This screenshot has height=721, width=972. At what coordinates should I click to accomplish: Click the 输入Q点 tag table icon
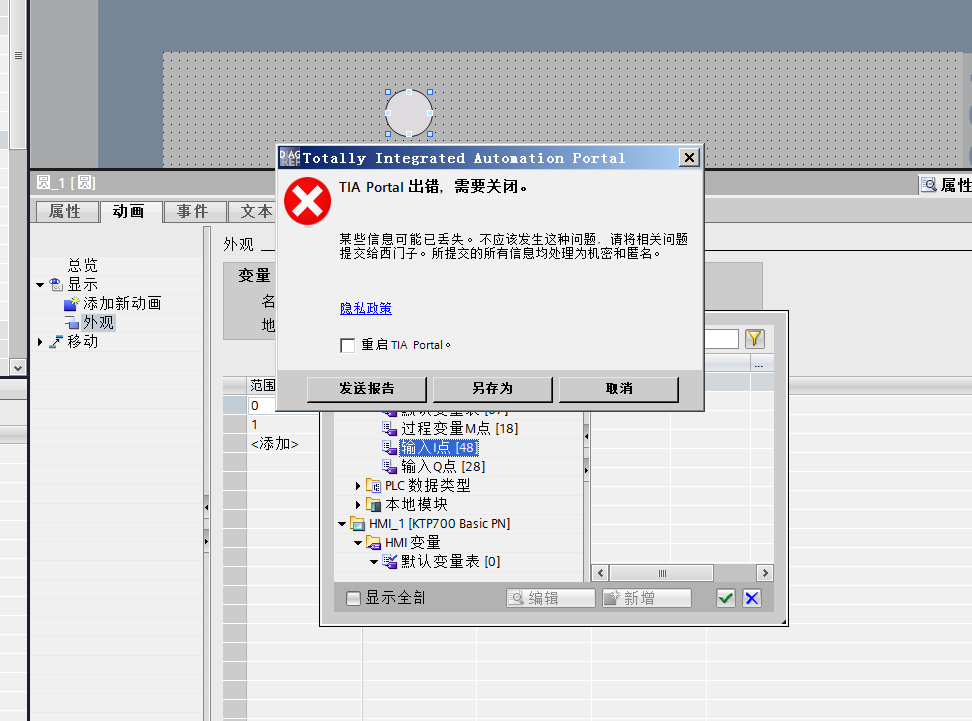click(389, 466)
